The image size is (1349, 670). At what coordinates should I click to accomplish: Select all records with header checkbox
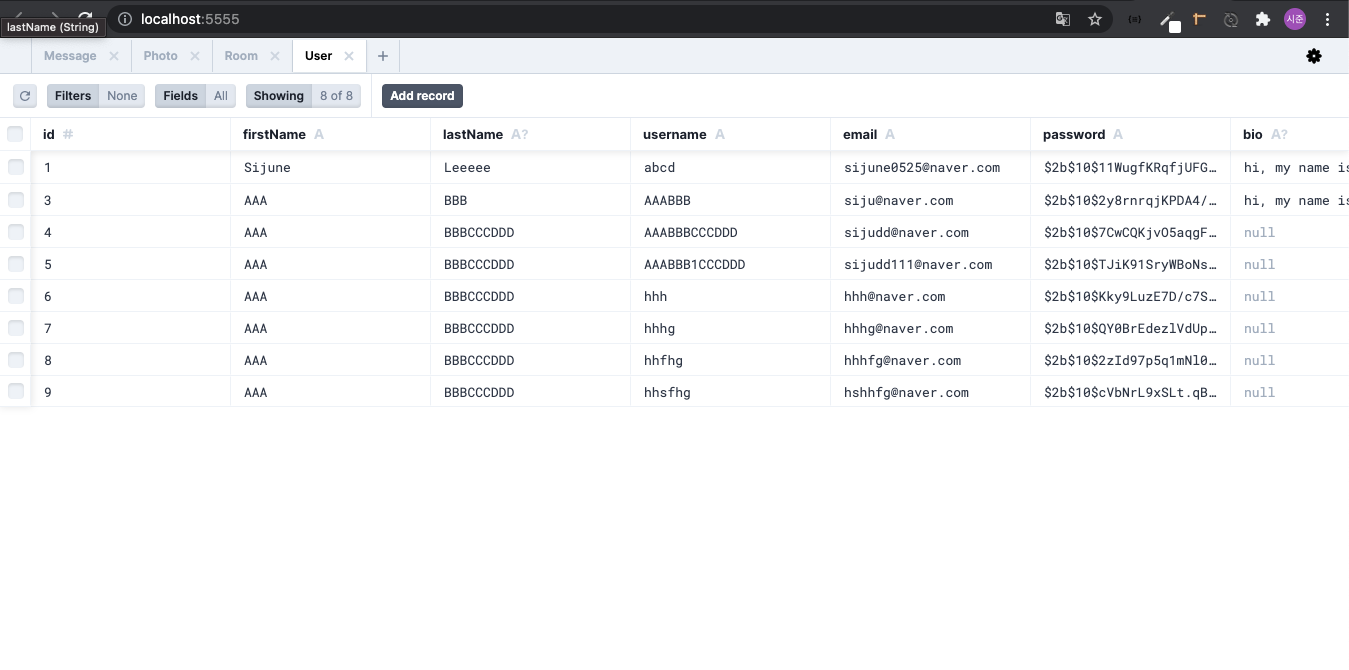click(x=15, y=134)
